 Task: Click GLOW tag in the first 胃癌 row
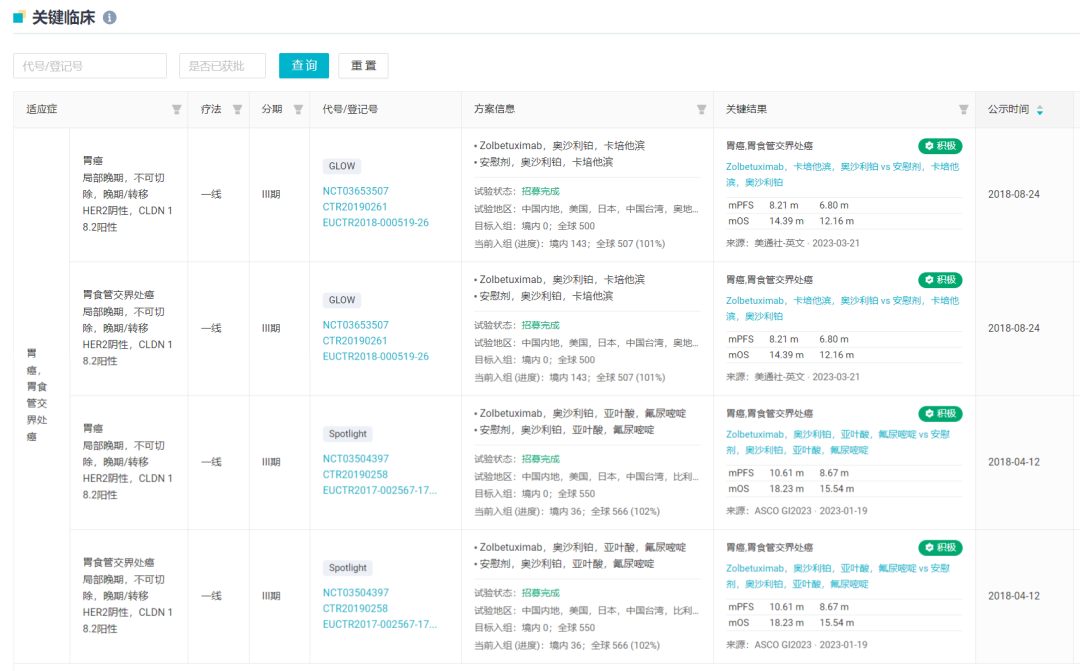tap(342, 166)
